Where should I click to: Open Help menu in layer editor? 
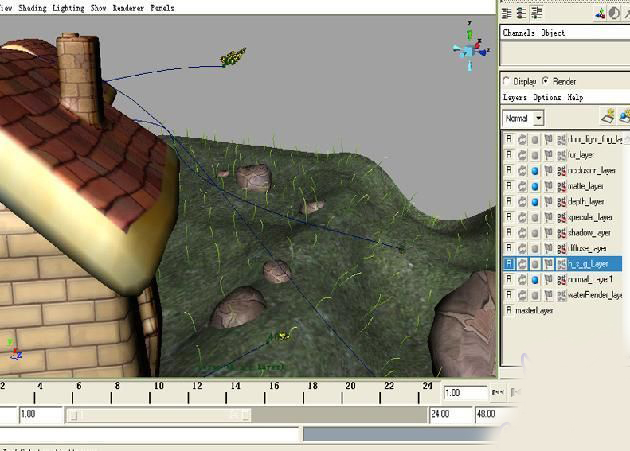point(575,98)
